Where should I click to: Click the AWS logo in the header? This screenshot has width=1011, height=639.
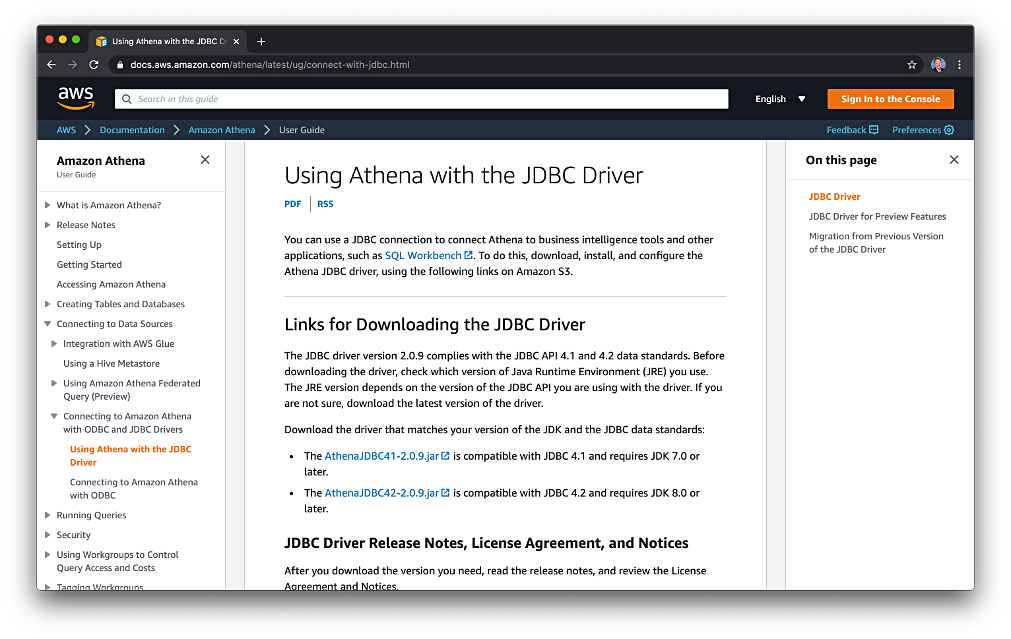[76, 98]
